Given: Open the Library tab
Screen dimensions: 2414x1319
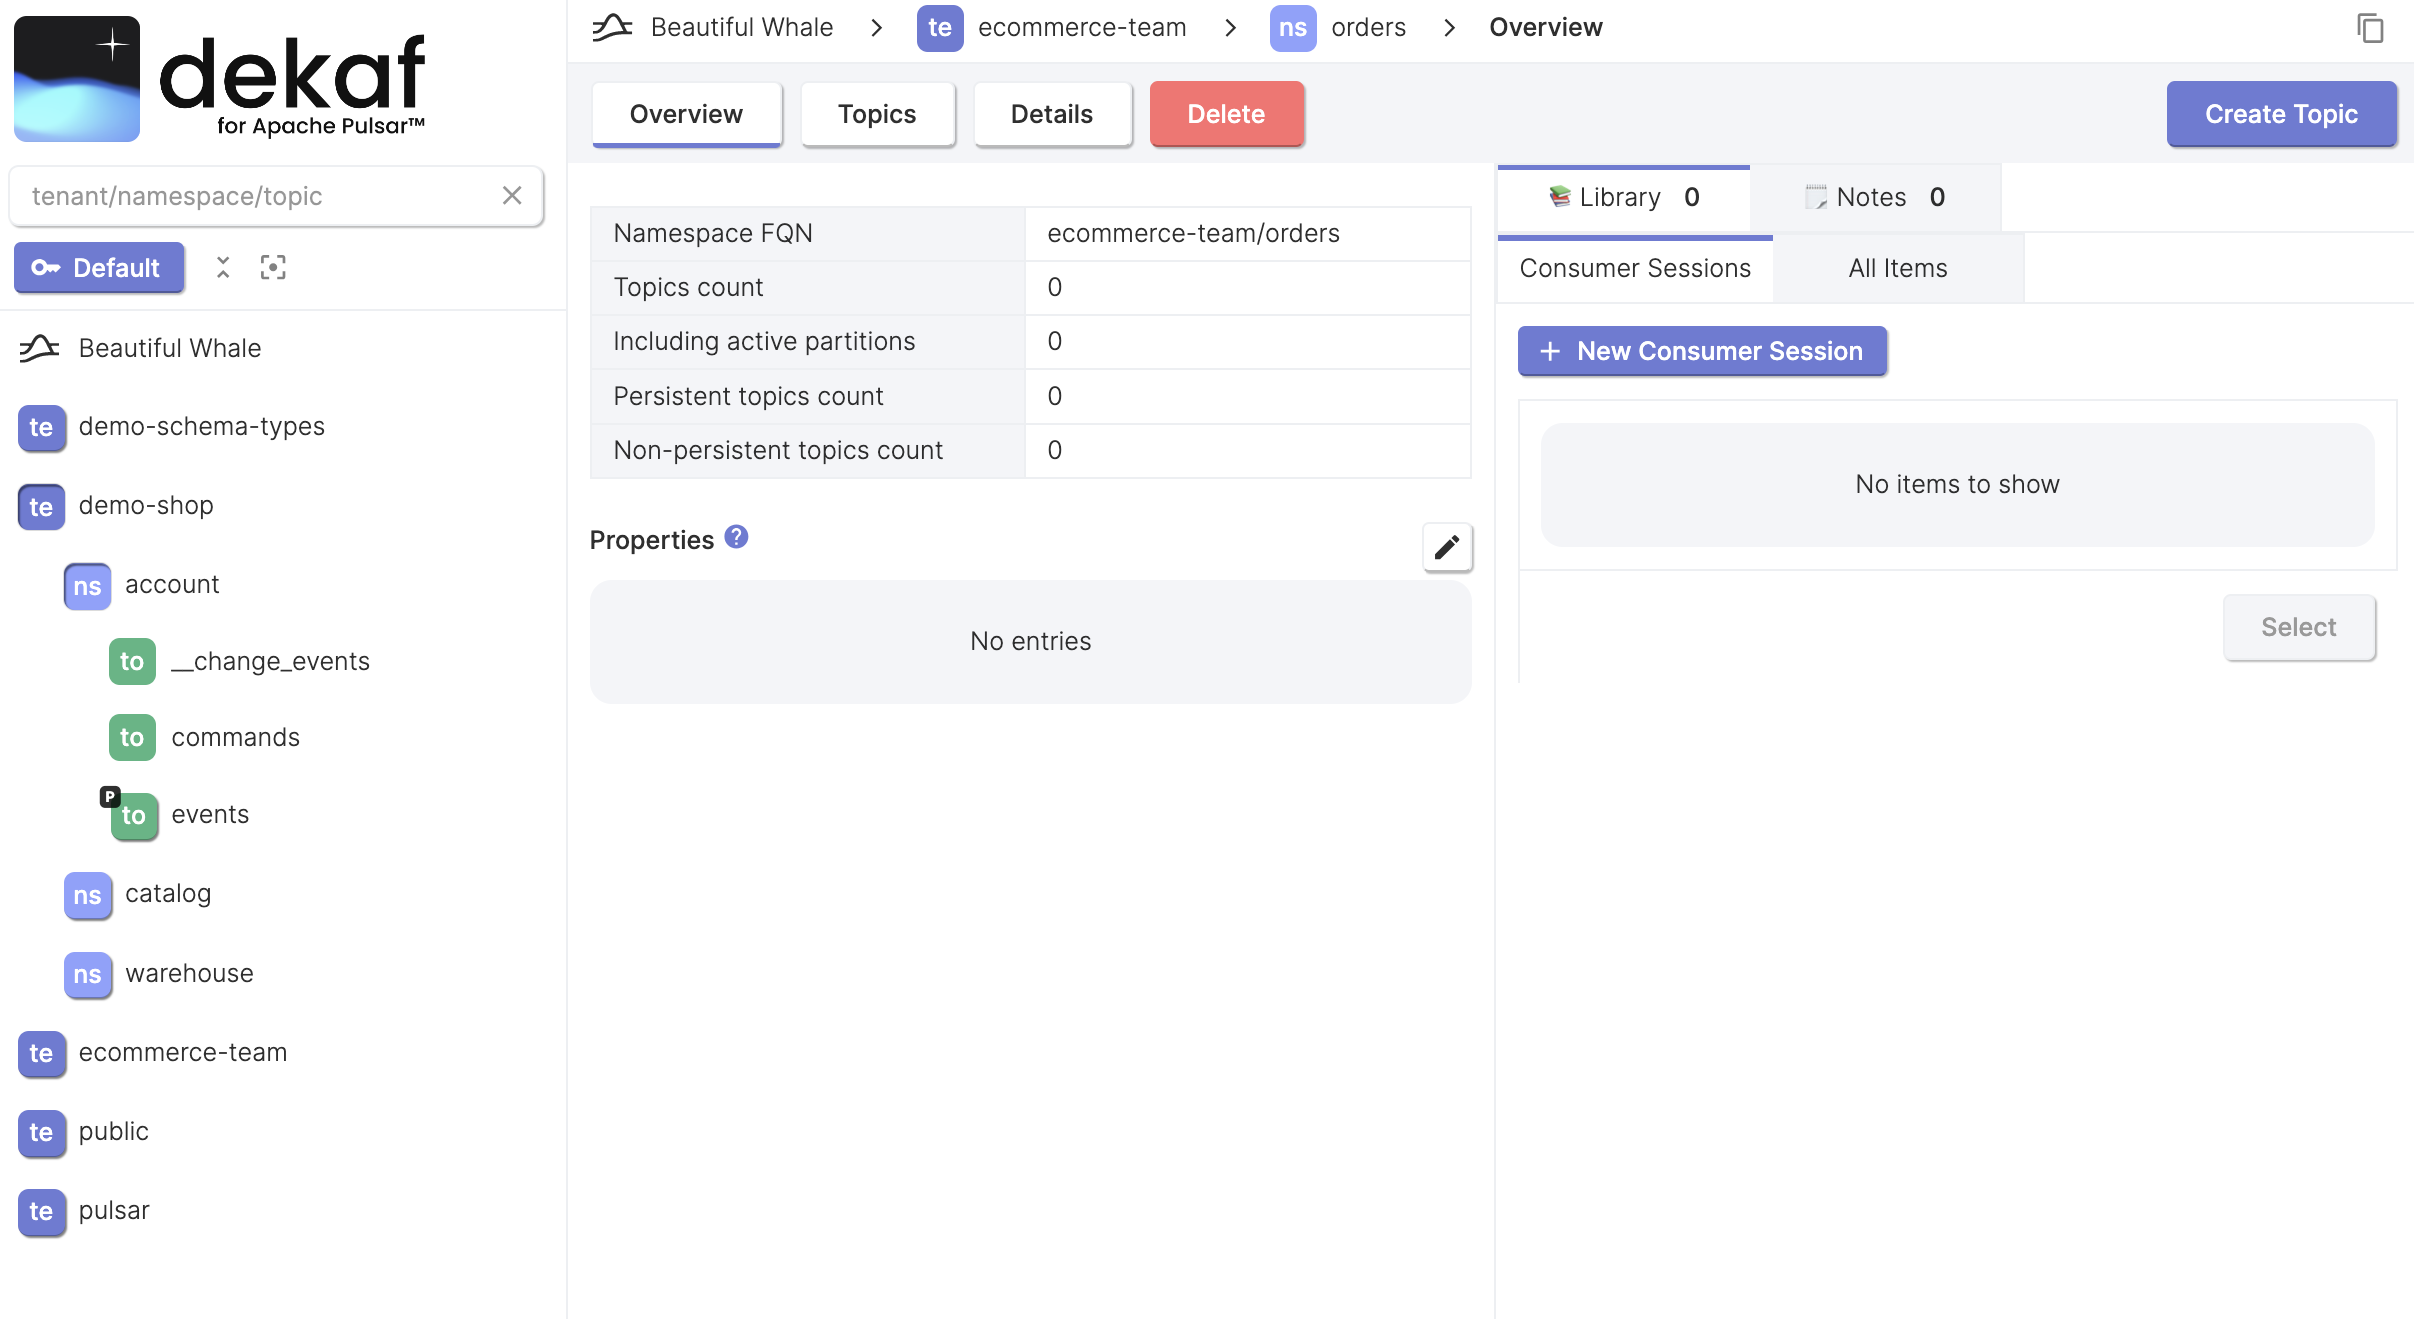Looking at the screenshot, I should [1623, 197].
